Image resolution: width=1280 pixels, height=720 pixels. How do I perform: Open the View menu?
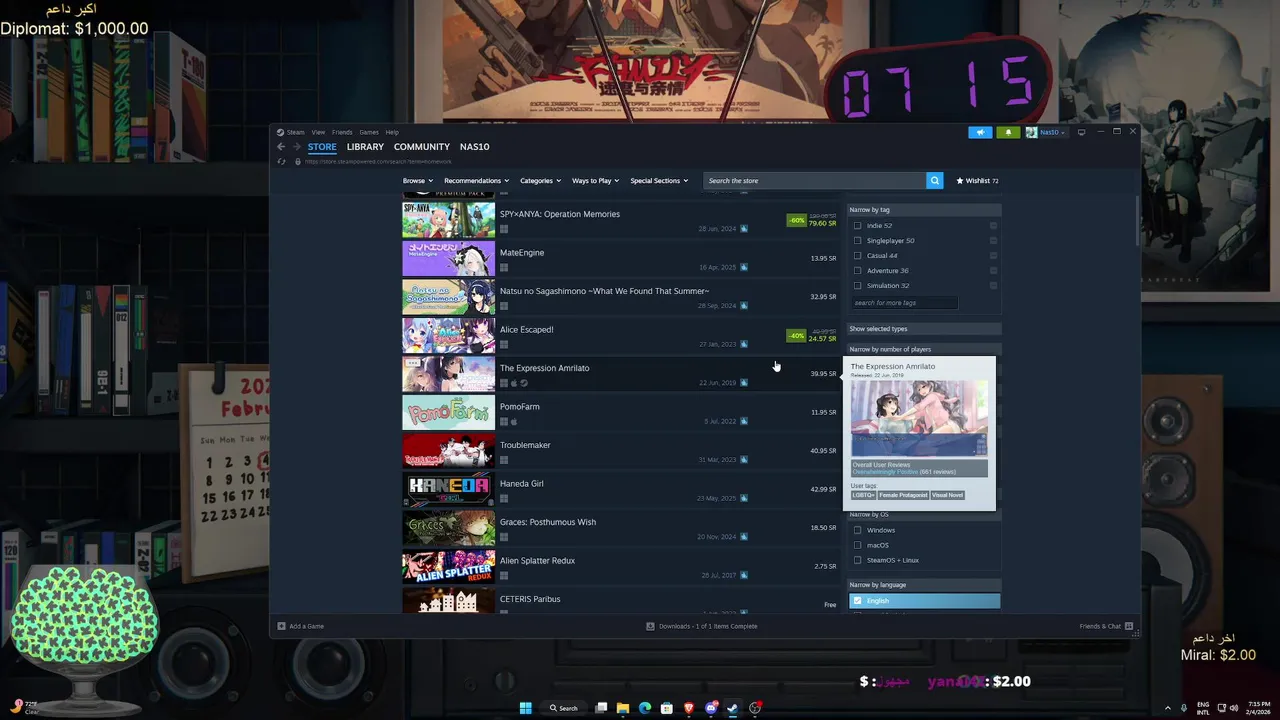(x=318, y=132)
